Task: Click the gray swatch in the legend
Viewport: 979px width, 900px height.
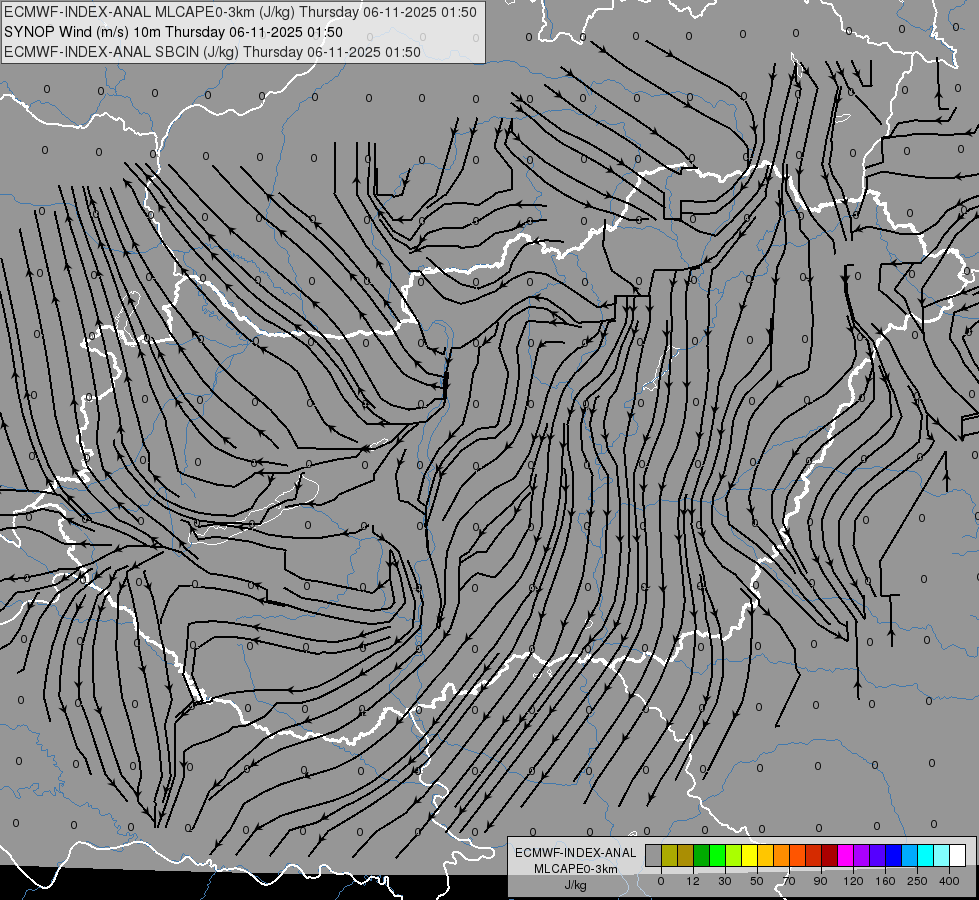Action: coord(654,855)
